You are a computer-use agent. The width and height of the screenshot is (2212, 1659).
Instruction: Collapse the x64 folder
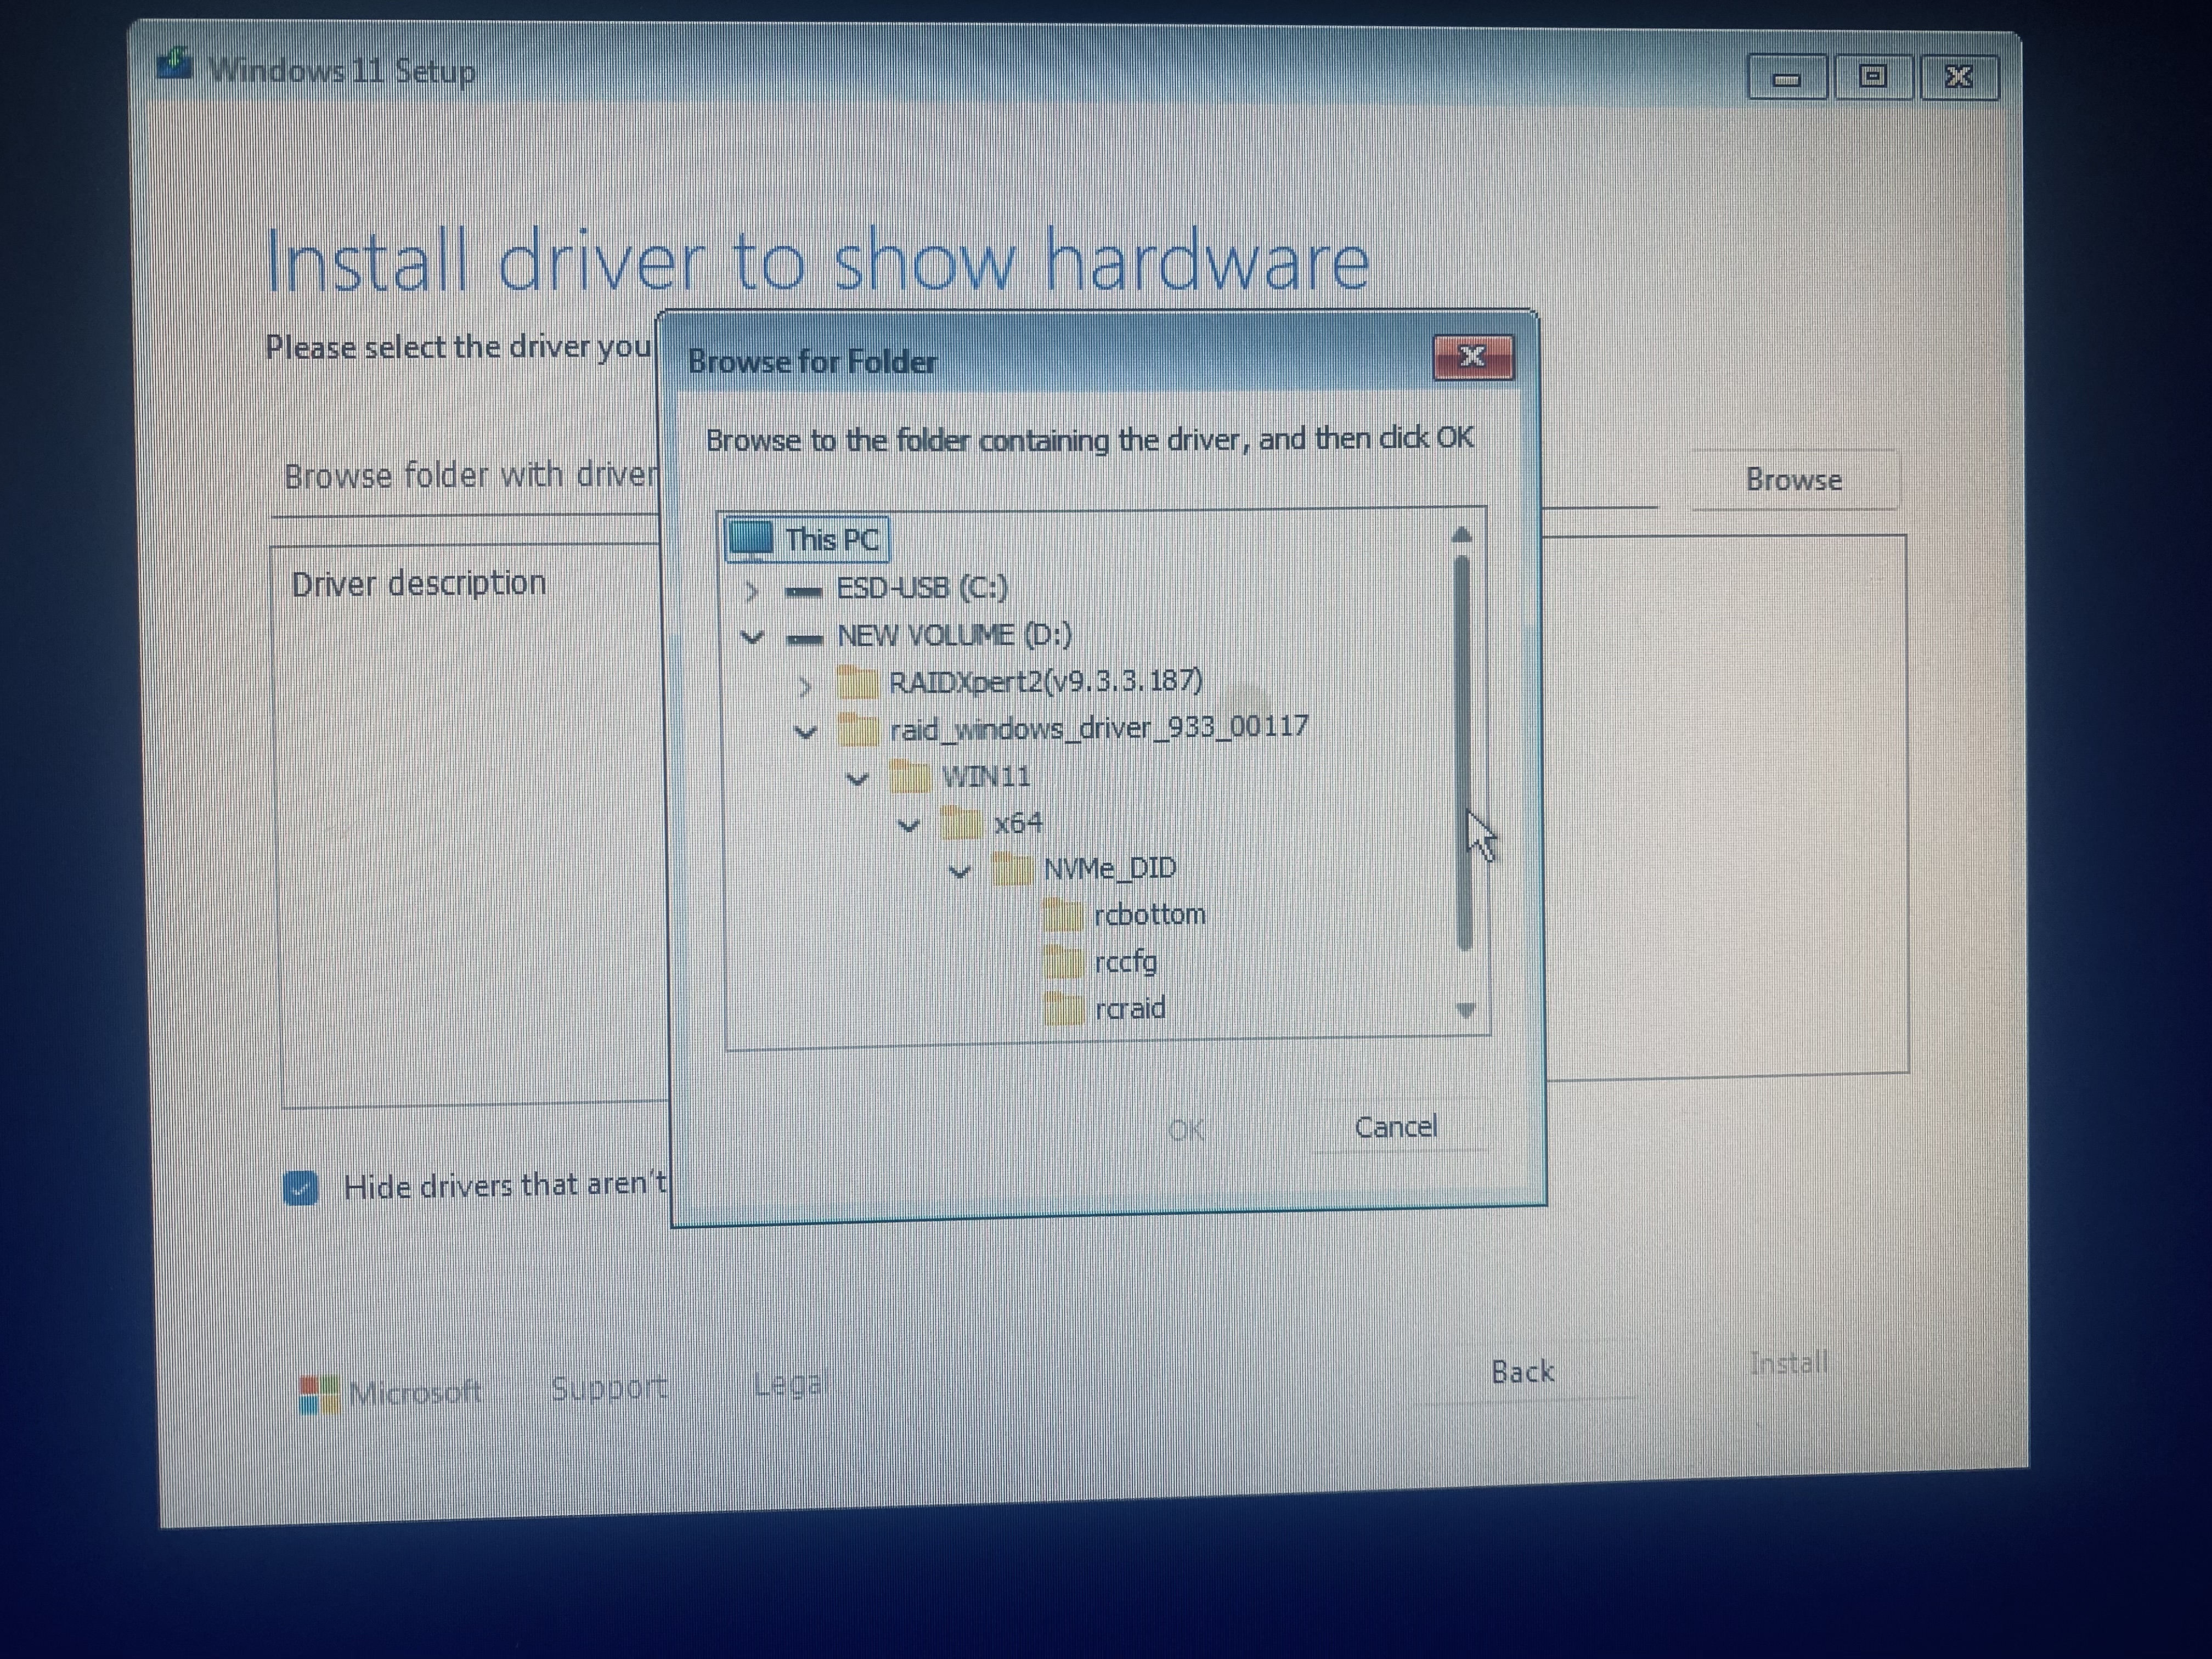pos(908,825)
